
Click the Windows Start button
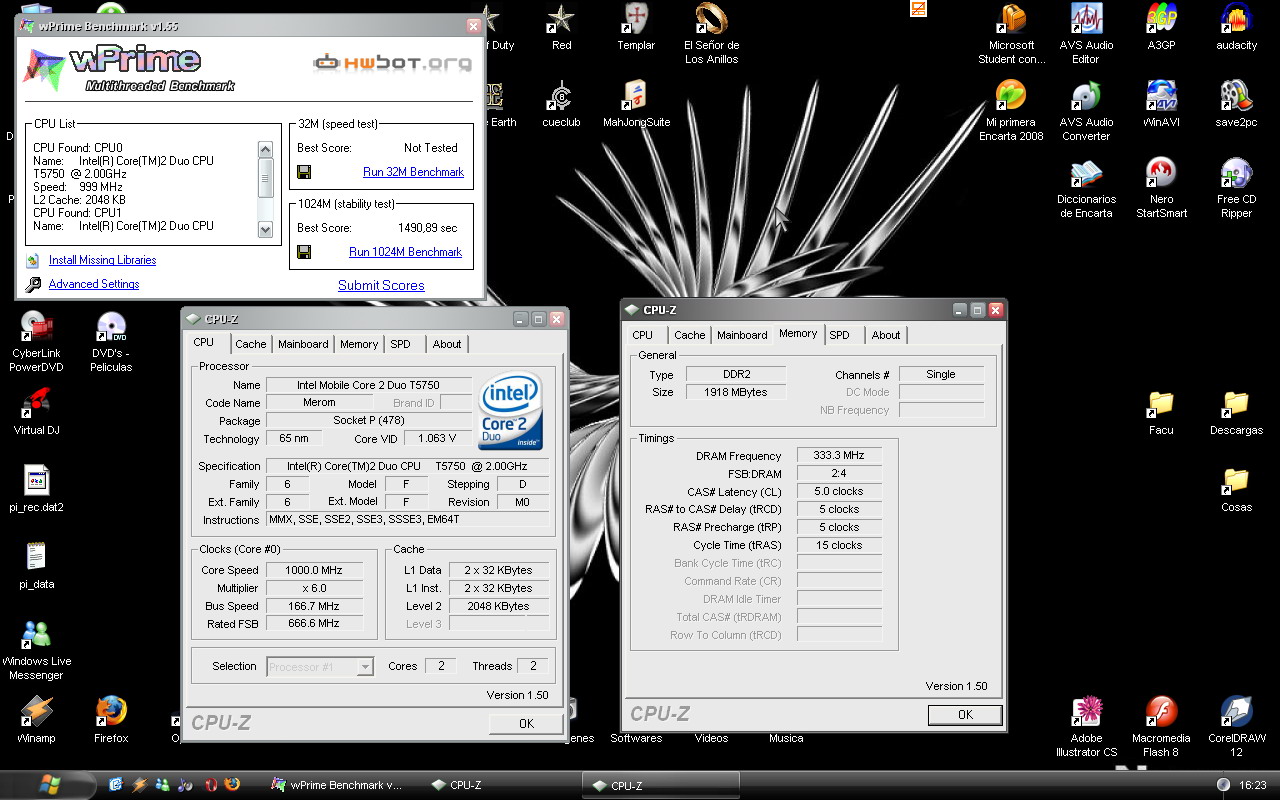[49, 785]
